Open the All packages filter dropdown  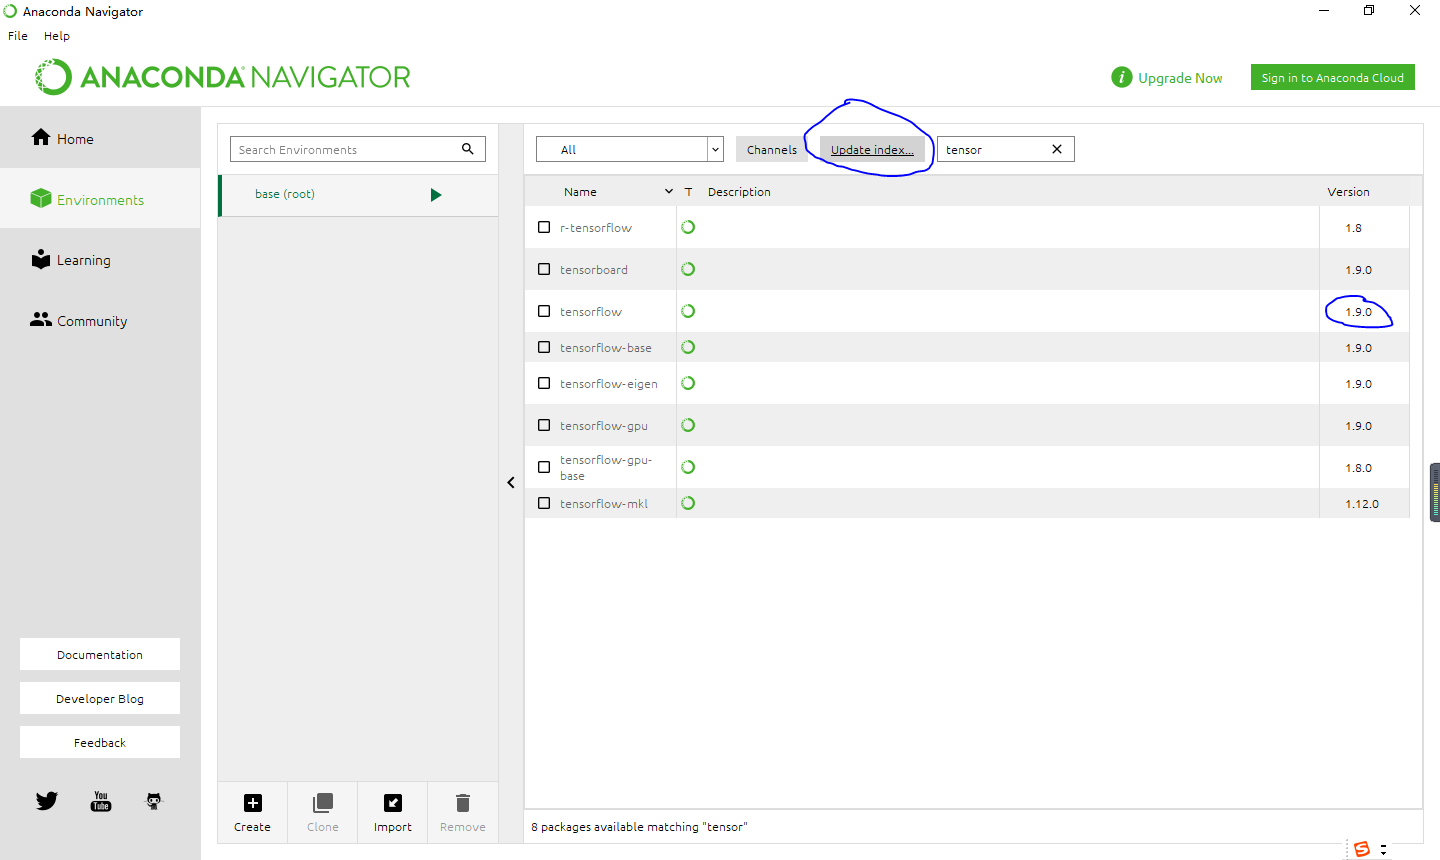pyautogui.click(x=630, y=149)
